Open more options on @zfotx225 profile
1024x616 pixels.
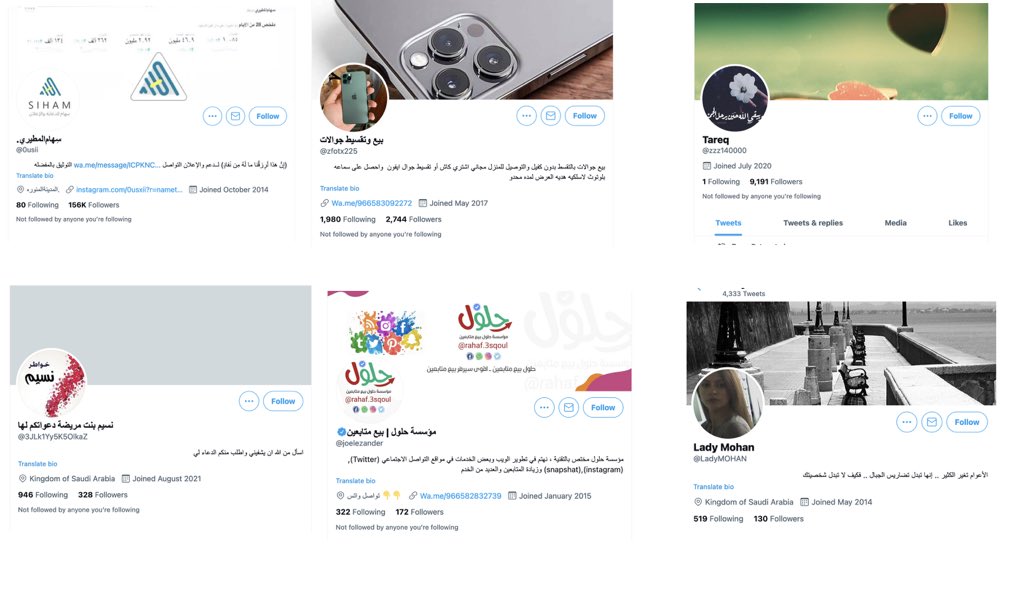[x=526, y=116]
